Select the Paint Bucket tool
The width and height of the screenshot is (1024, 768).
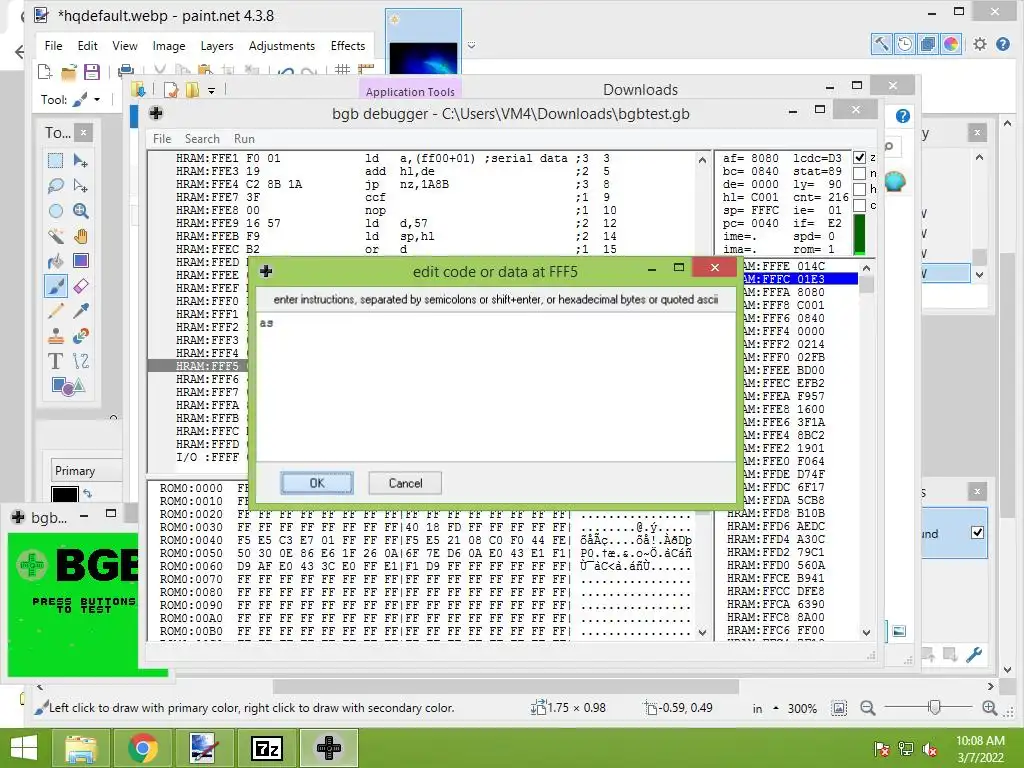56,261
